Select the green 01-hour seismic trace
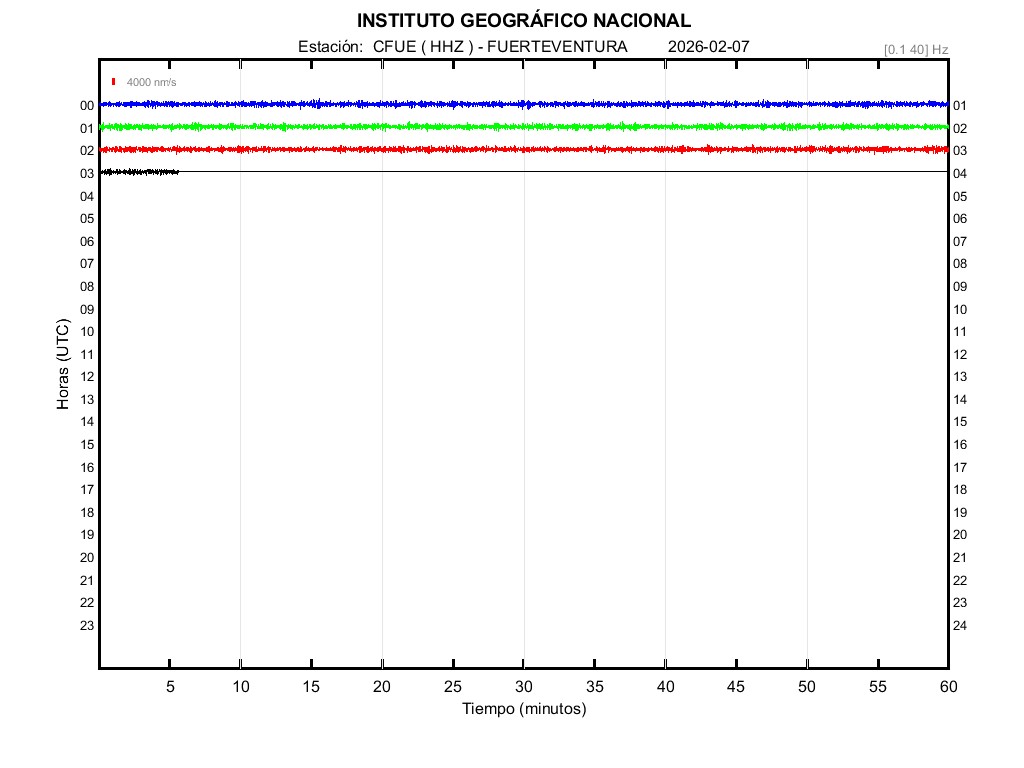The height and width of the screenshot is (768, 1024). pos(523,127)
